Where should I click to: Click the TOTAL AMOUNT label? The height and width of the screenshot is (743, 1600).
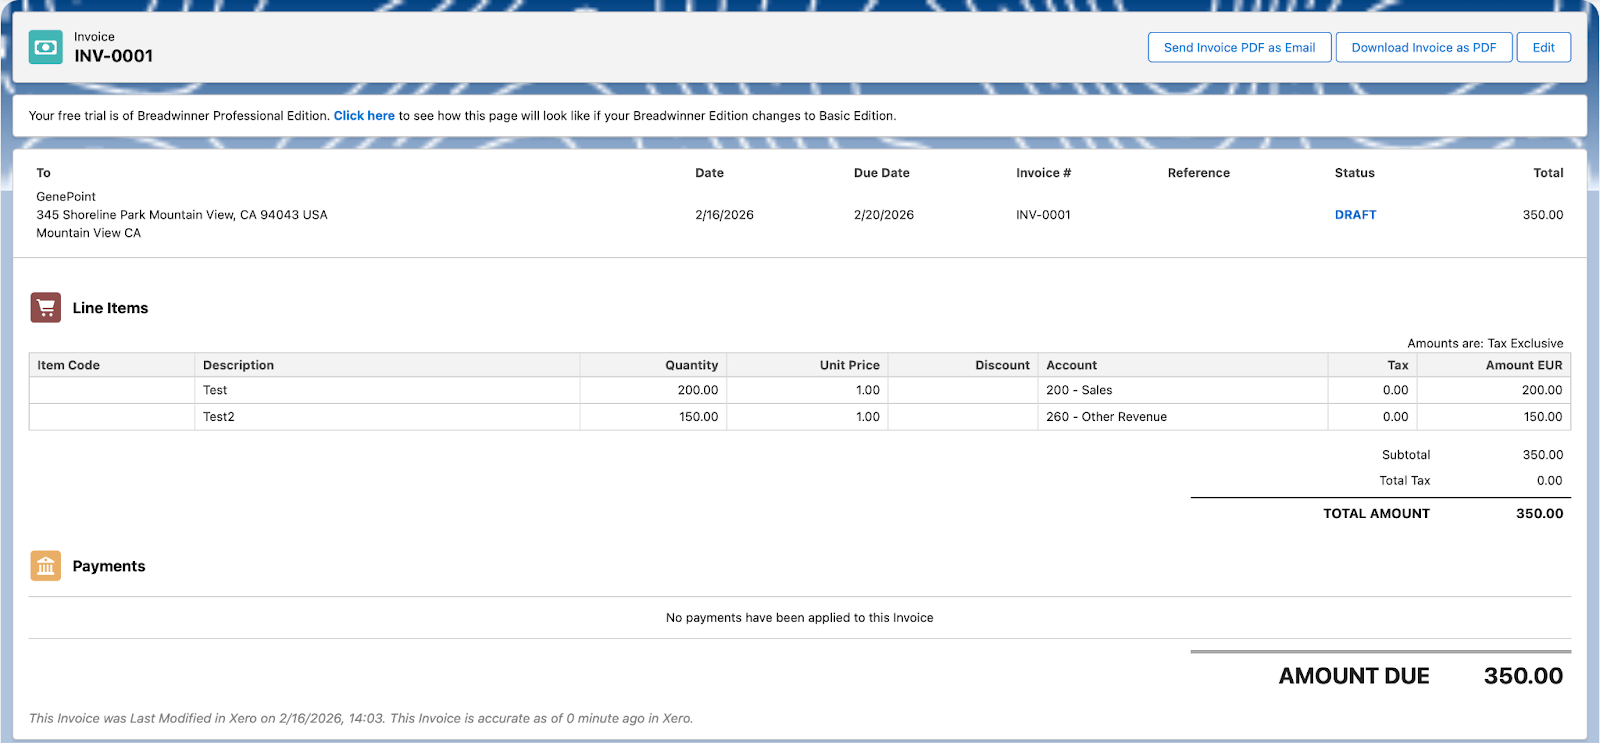point(1377,514)
